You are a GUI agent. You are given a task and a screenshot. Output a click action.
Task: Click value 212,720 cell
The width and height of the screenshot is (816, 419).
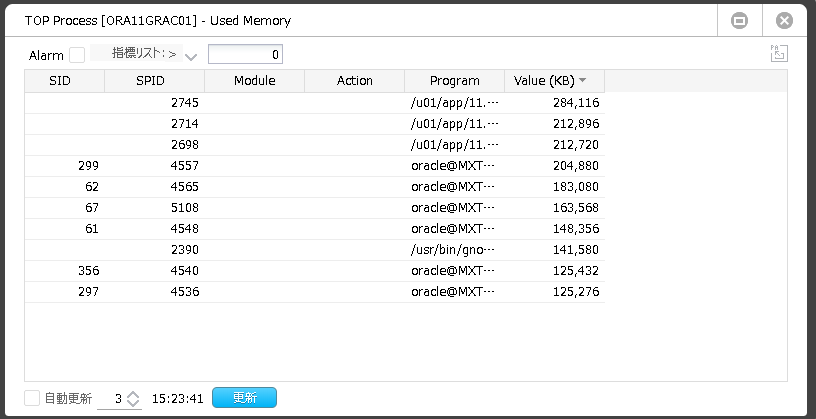click(554, 145)
